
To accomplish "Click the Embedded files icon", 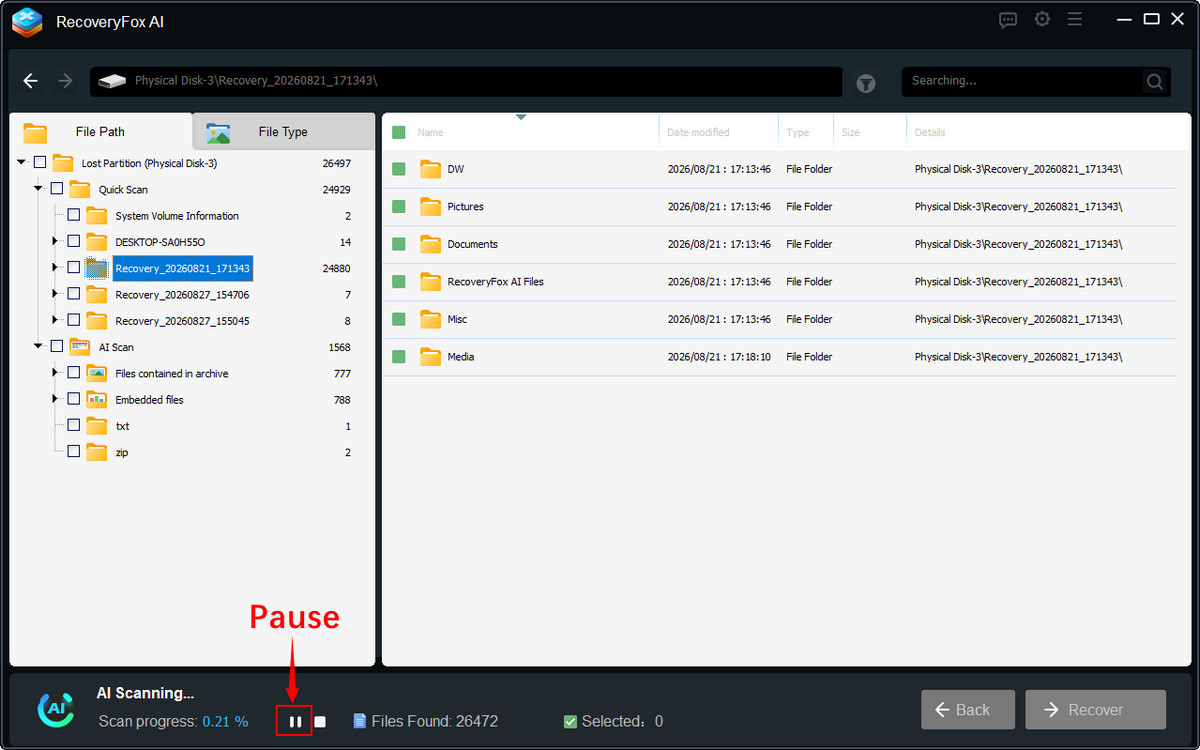I will [96, 399].
